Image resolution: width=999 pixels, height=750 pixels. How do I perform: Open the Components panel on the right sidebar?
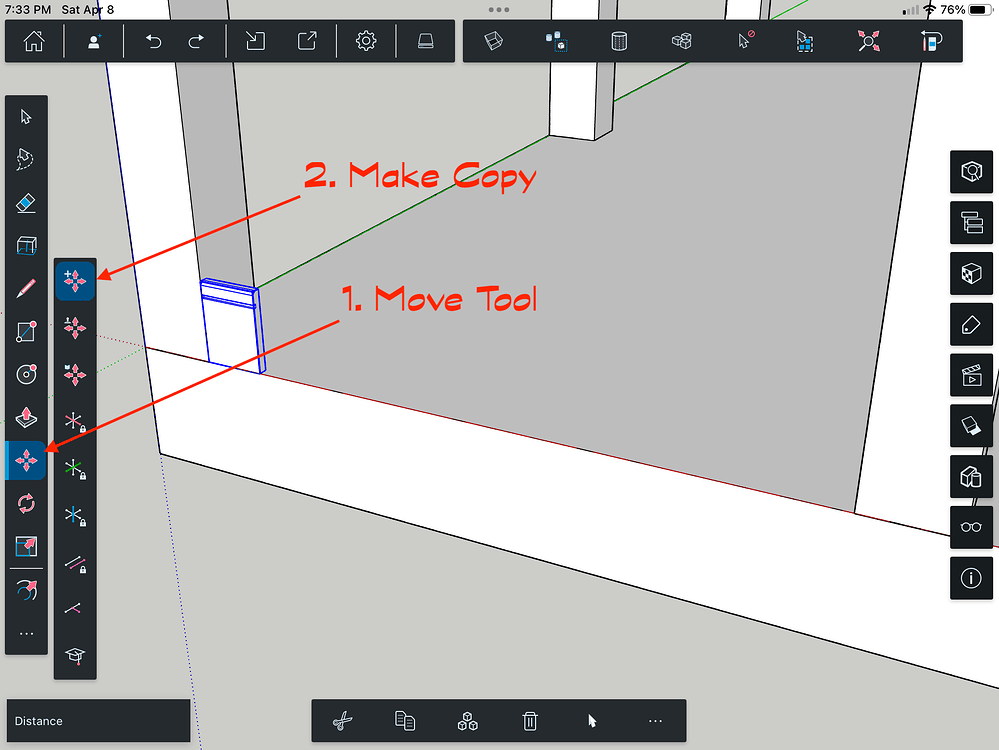971,273
